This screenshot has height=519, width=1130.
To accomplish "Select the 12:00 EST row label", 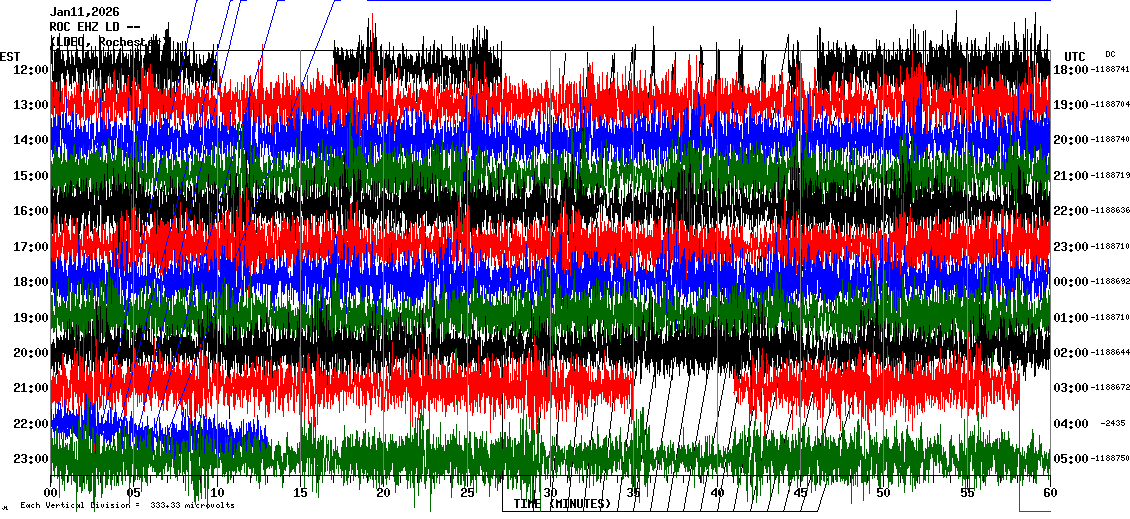I will coord(31,69).
